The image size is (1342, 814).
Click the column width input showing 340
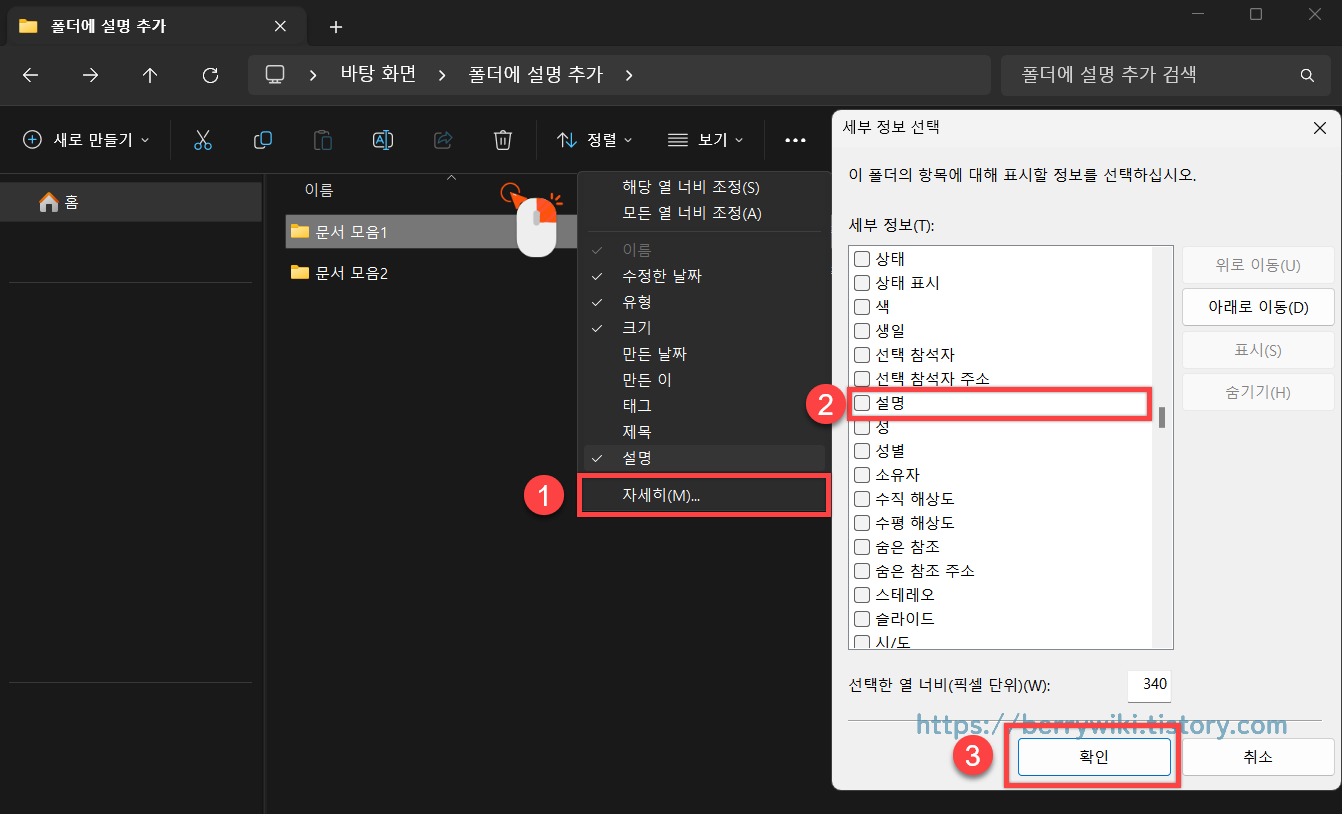tap(1149, 686)
